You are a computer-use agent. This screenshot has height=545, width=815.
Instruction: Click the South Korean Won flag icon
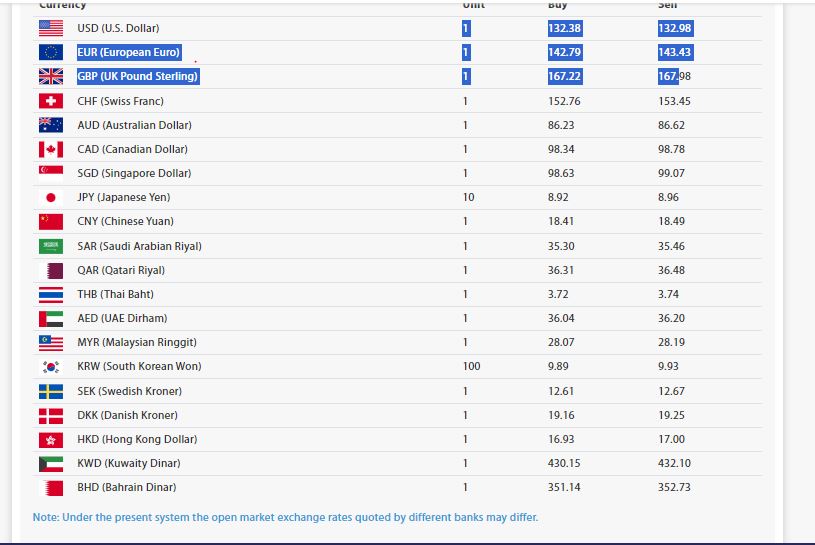click(x=50, y=366)
